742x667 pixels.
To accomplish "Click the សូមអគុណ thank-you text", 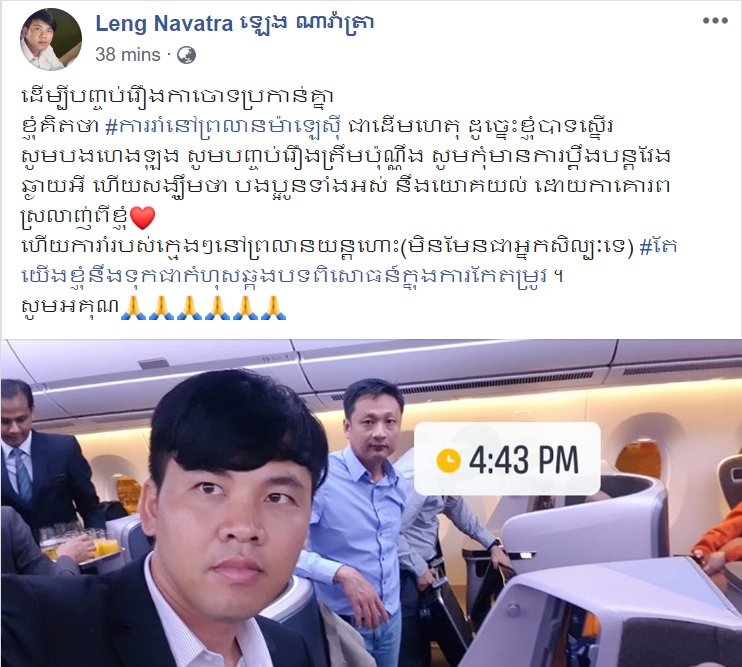I will pos(70,307).
